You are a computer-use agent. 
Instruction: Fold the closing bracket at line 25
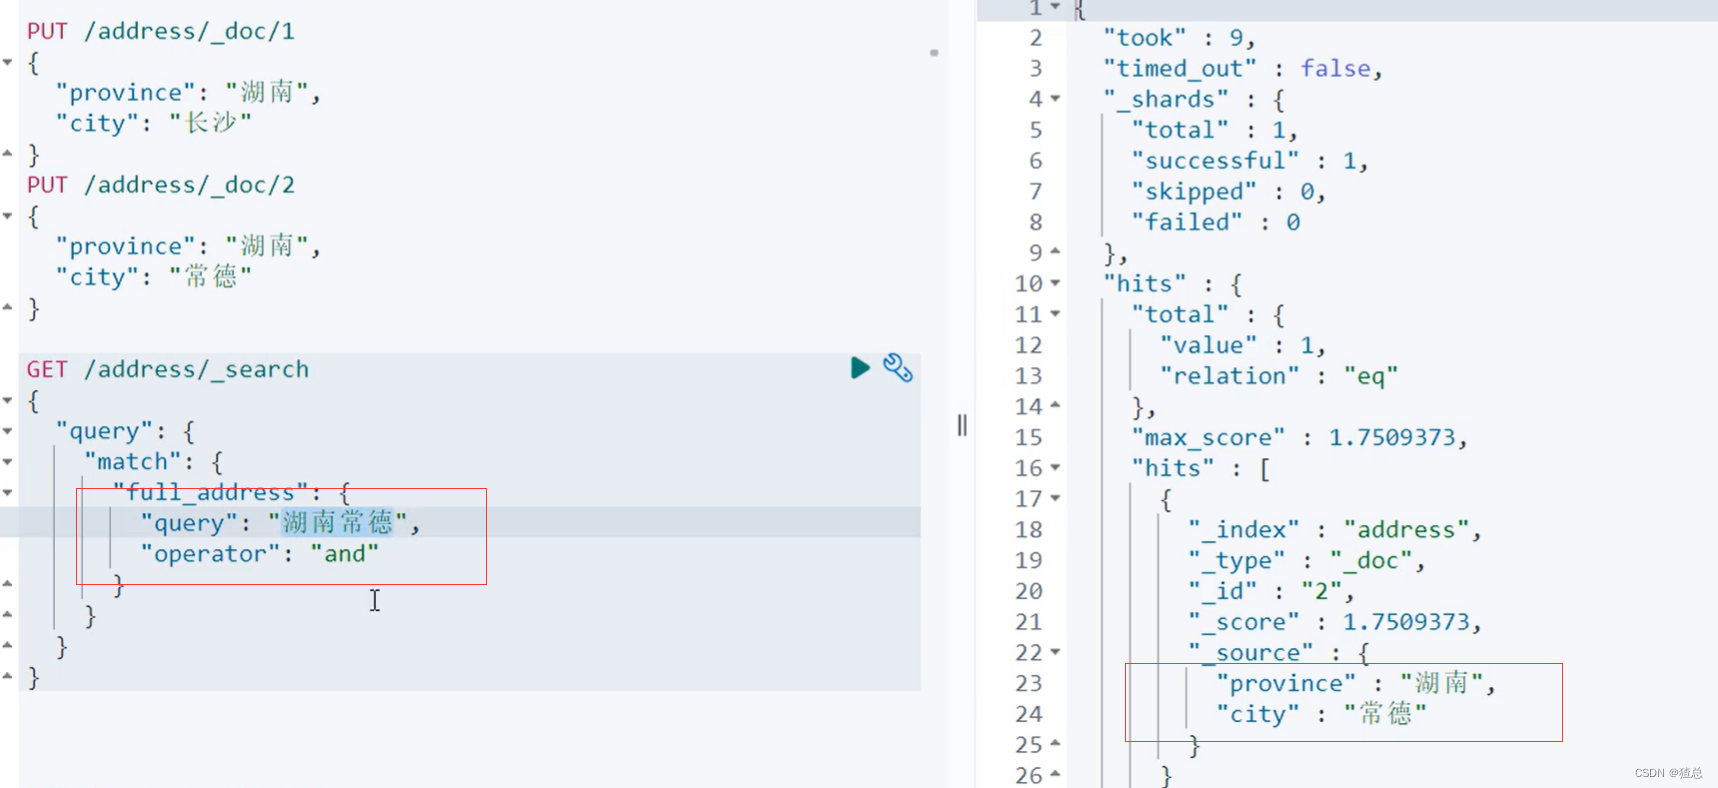coord(1055,745)
